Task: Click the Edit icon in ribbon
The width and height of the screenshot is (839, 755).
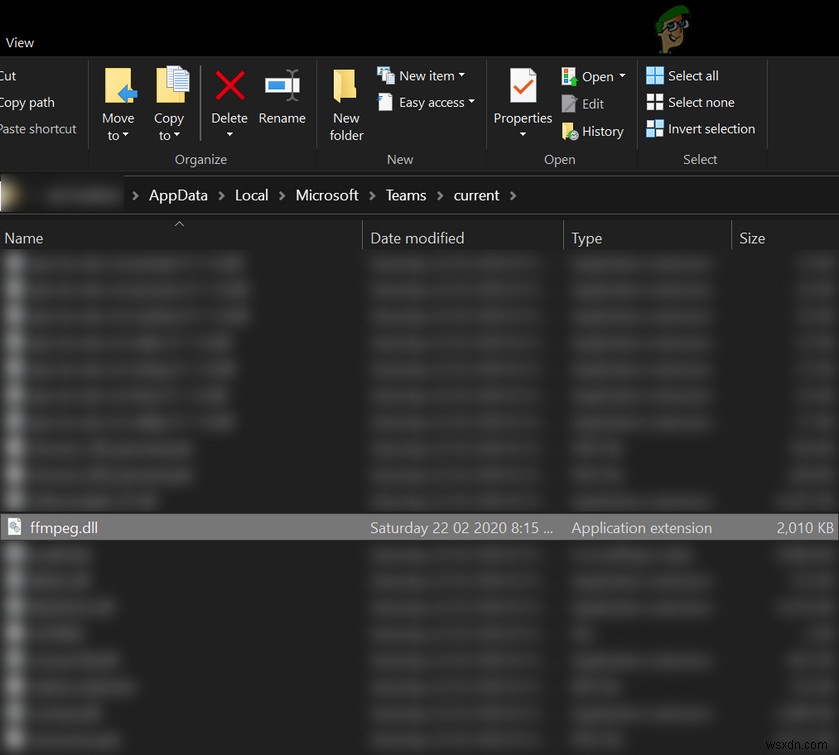Action: point(569,103)
